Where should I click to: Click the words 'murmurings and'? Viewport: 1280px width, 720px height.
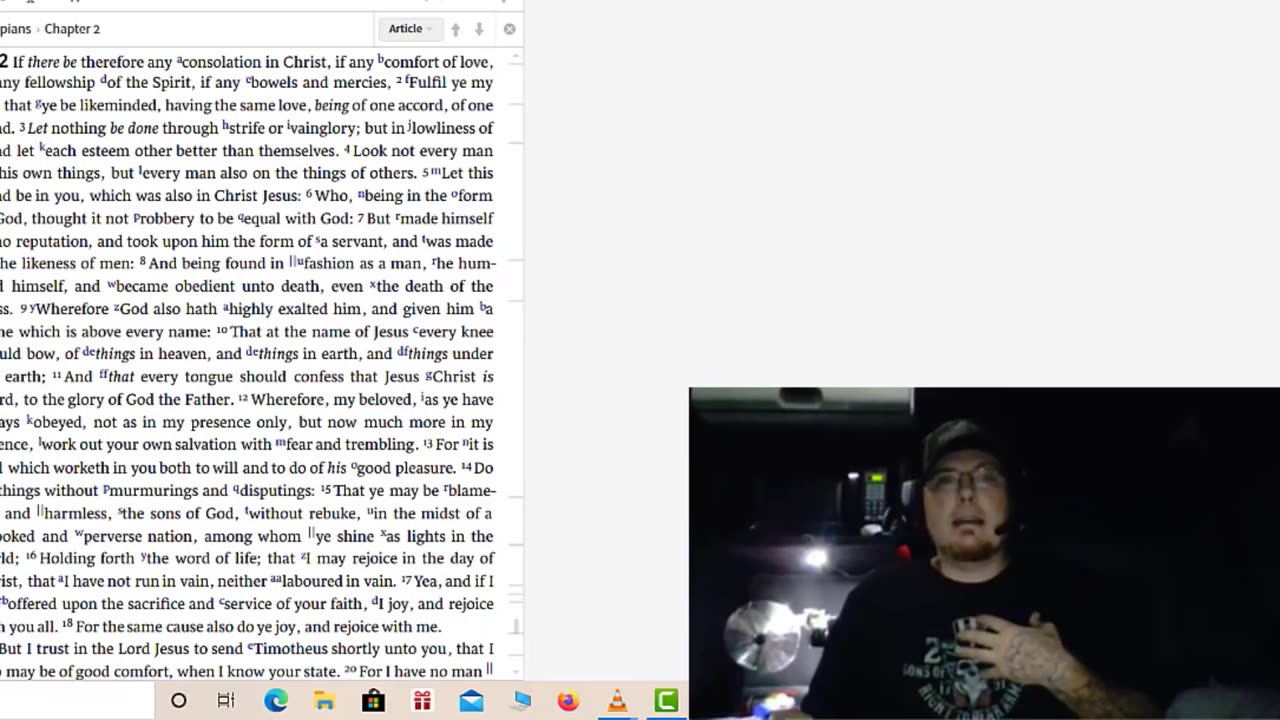coord(170,491)
